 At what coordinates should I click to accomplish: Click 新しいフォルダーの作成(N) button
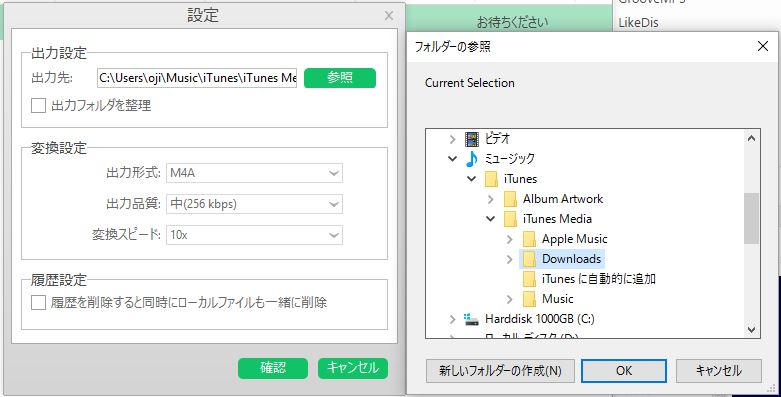click(x=500, y=371)
